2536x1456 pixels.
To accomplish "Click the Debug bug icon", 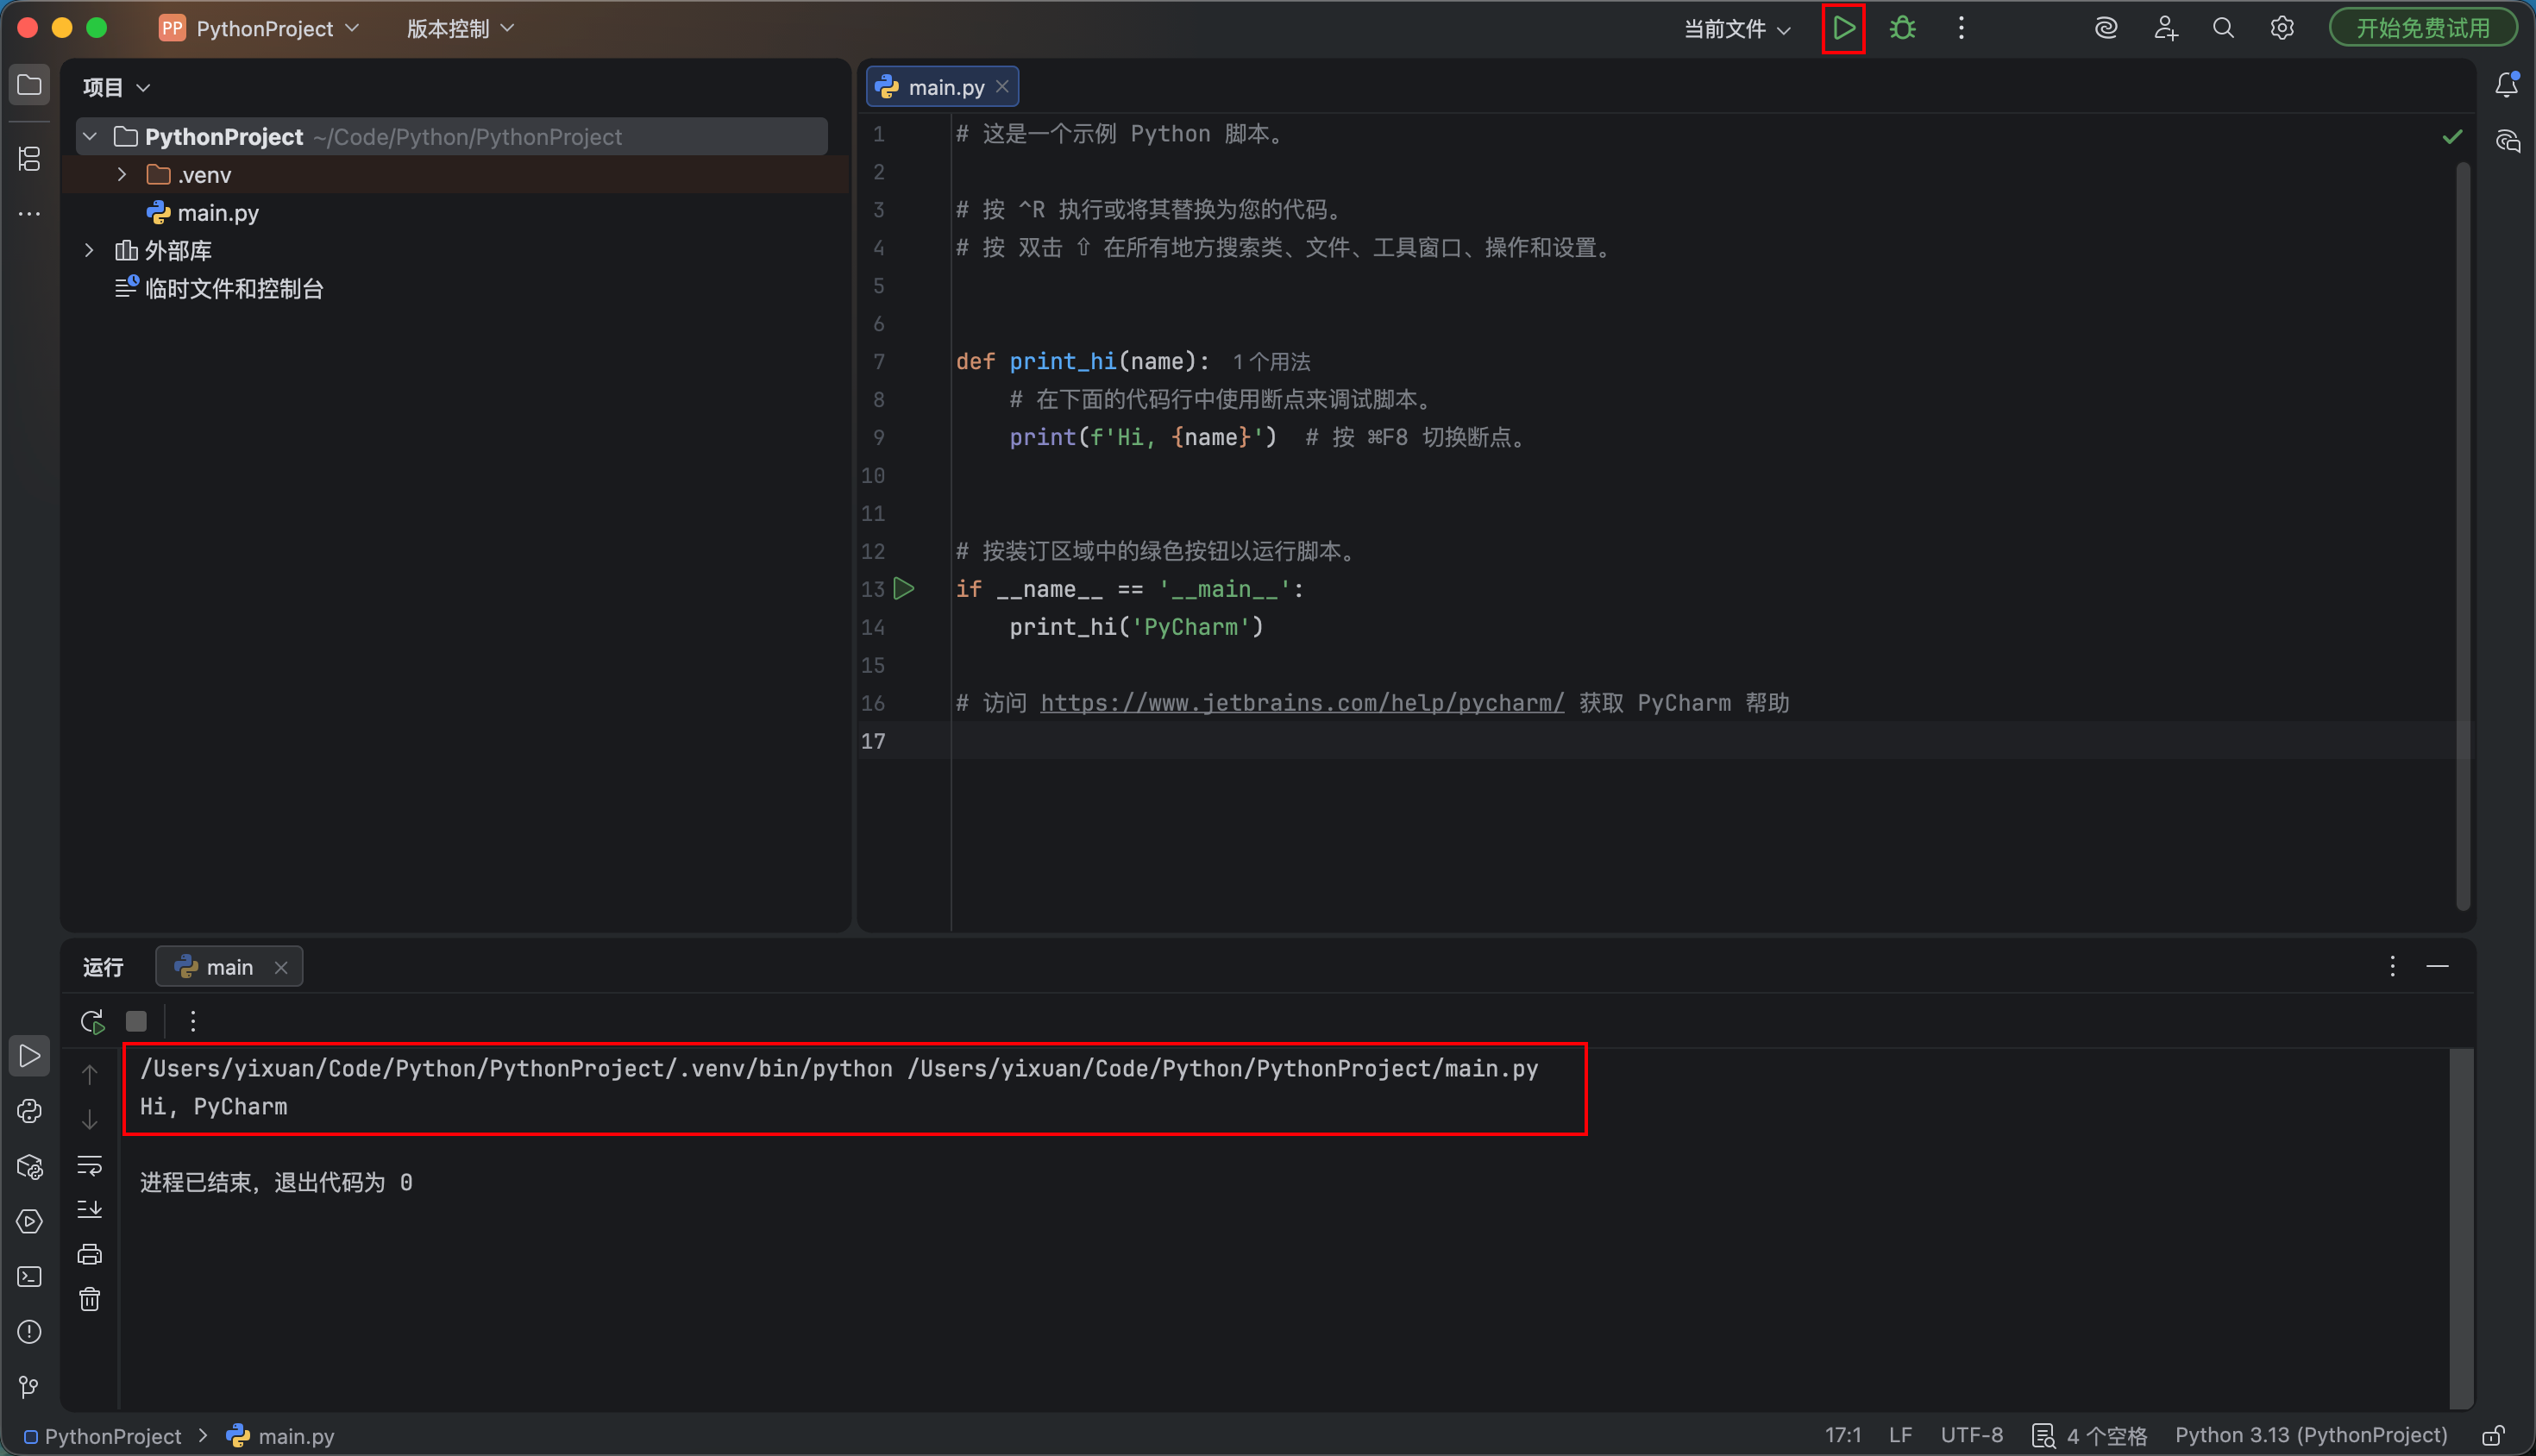I will [1902, 28].
